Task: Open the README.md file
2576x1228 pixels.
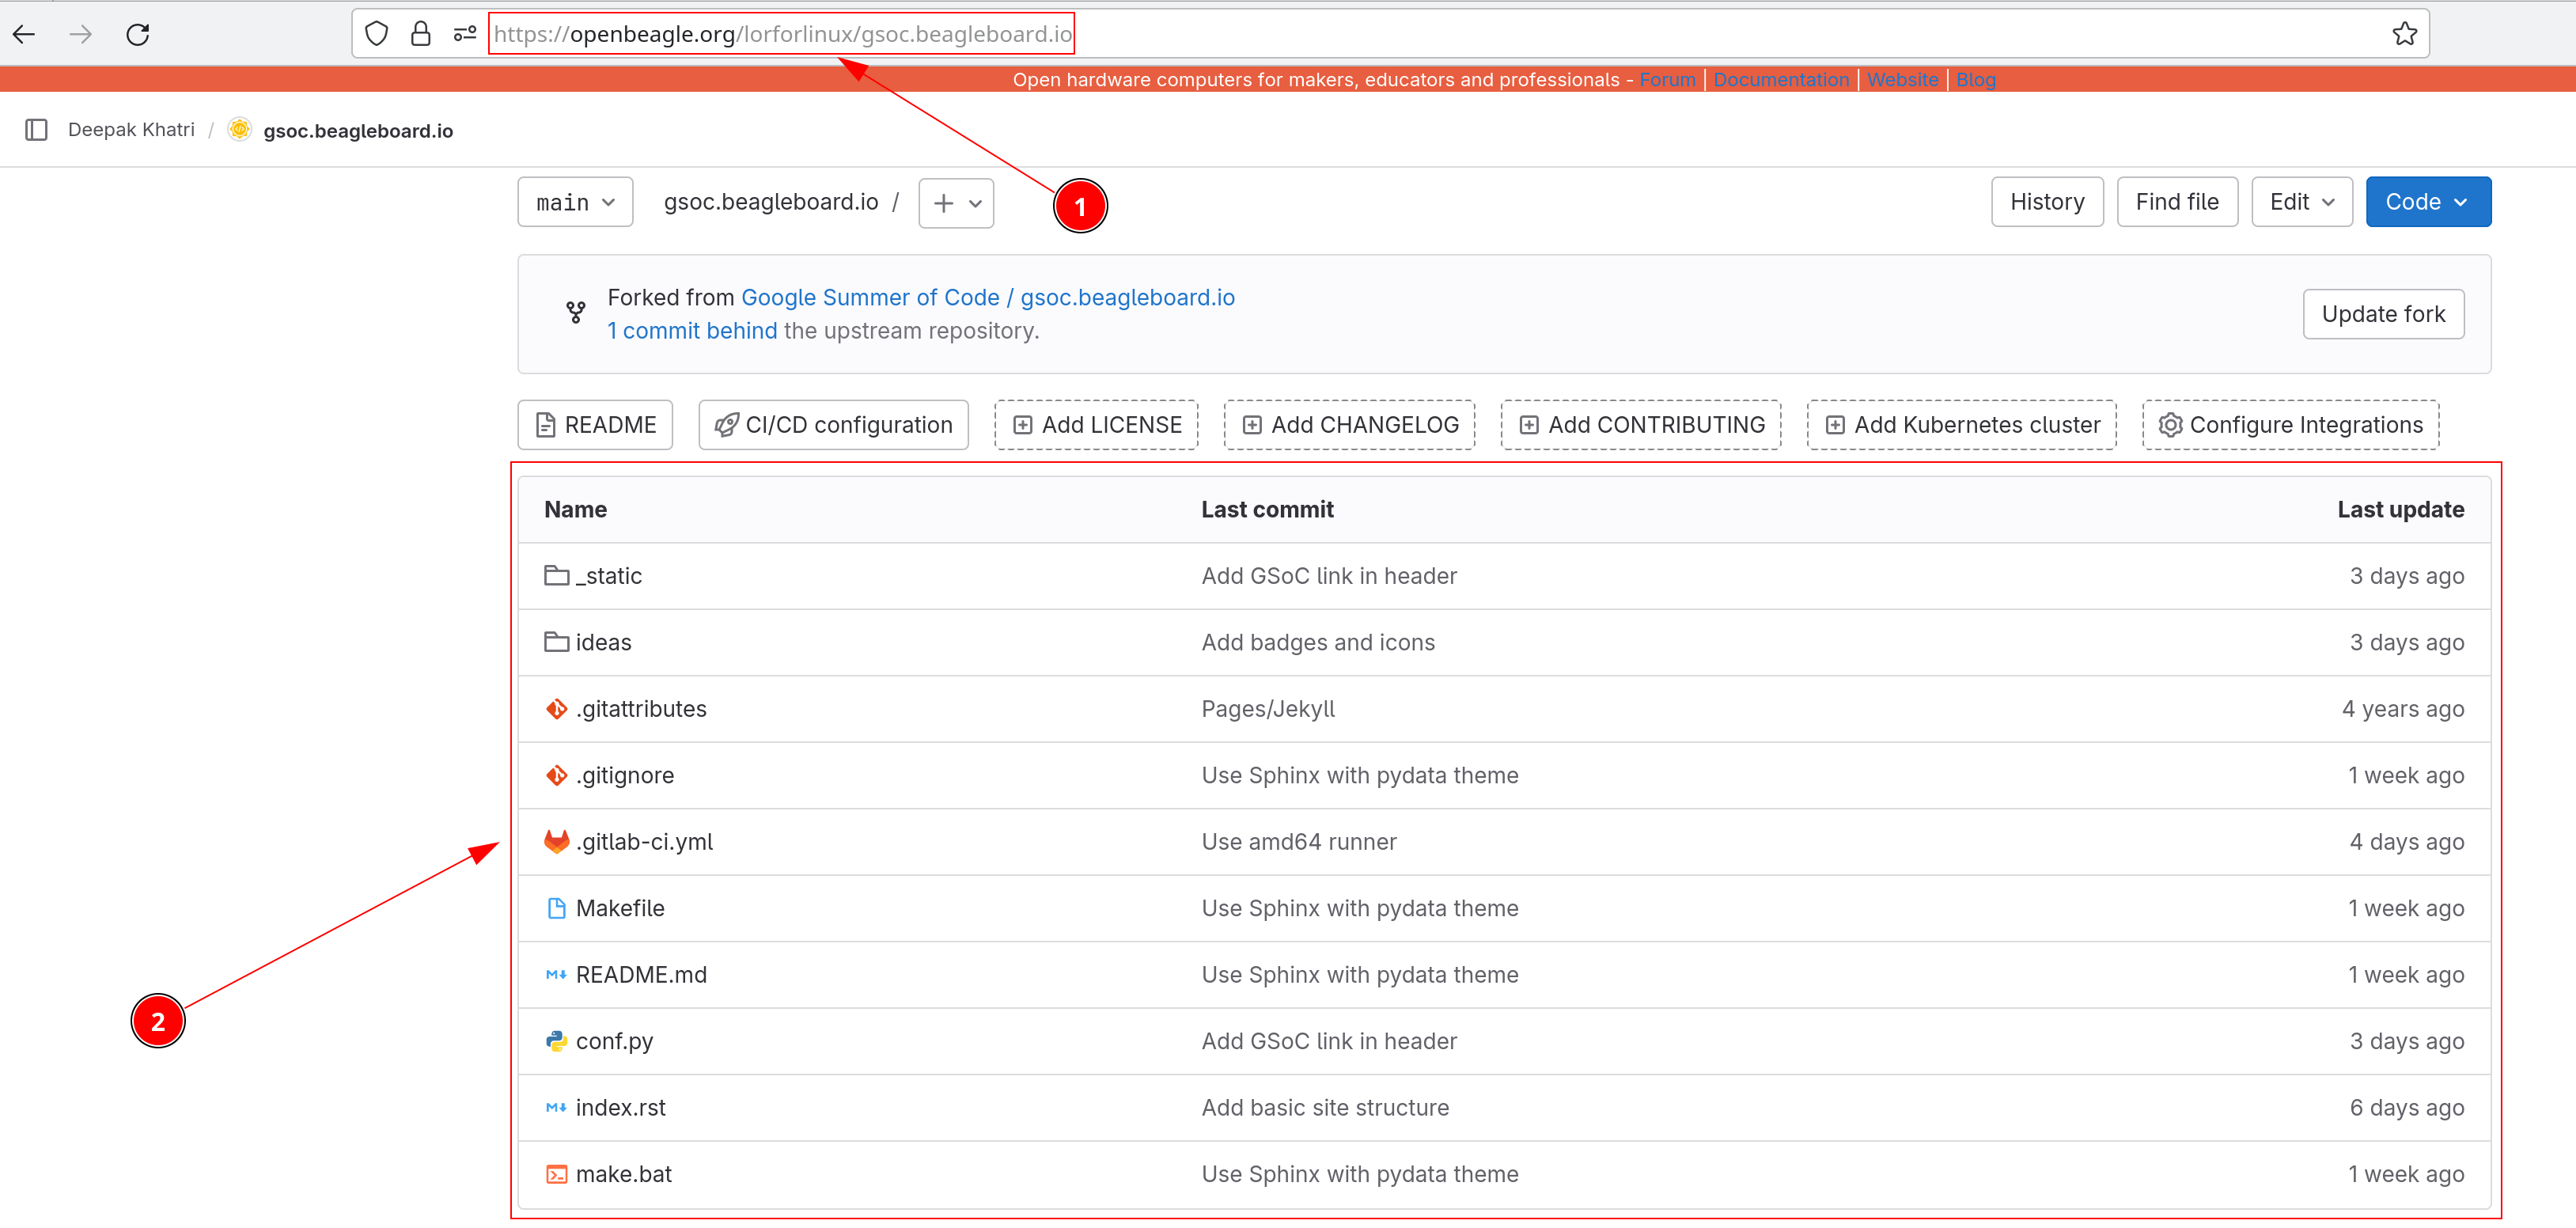Action: pos(641,975)
